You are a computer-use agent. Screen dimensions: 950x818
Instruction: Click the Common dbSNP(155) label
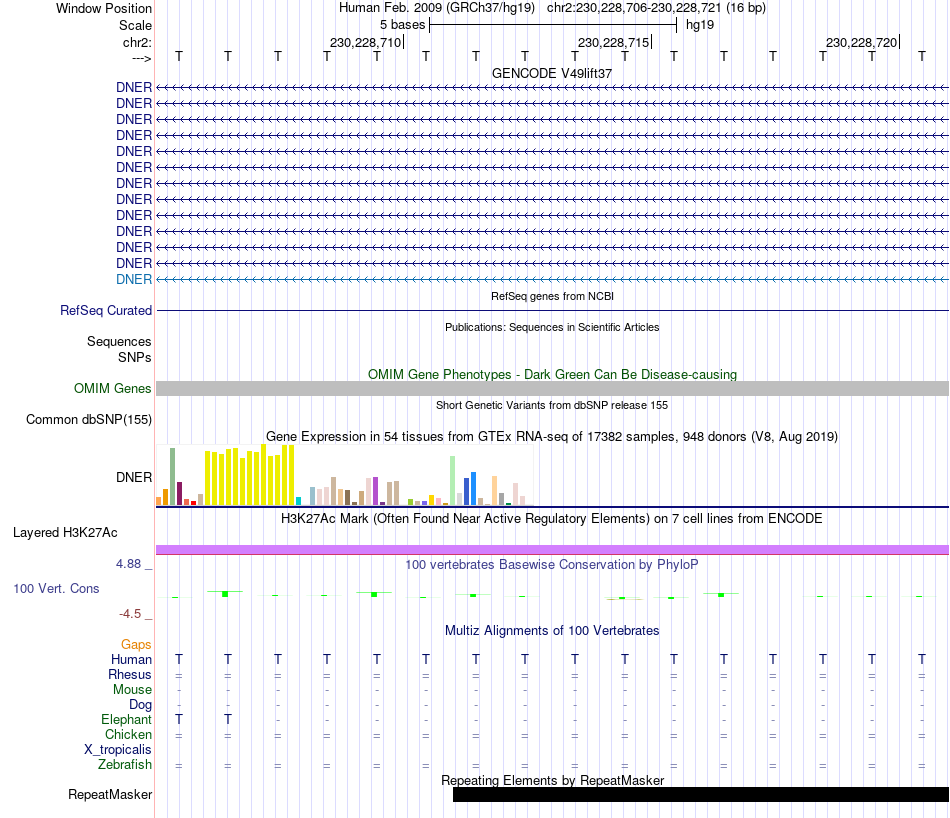[x=89, y=419]
